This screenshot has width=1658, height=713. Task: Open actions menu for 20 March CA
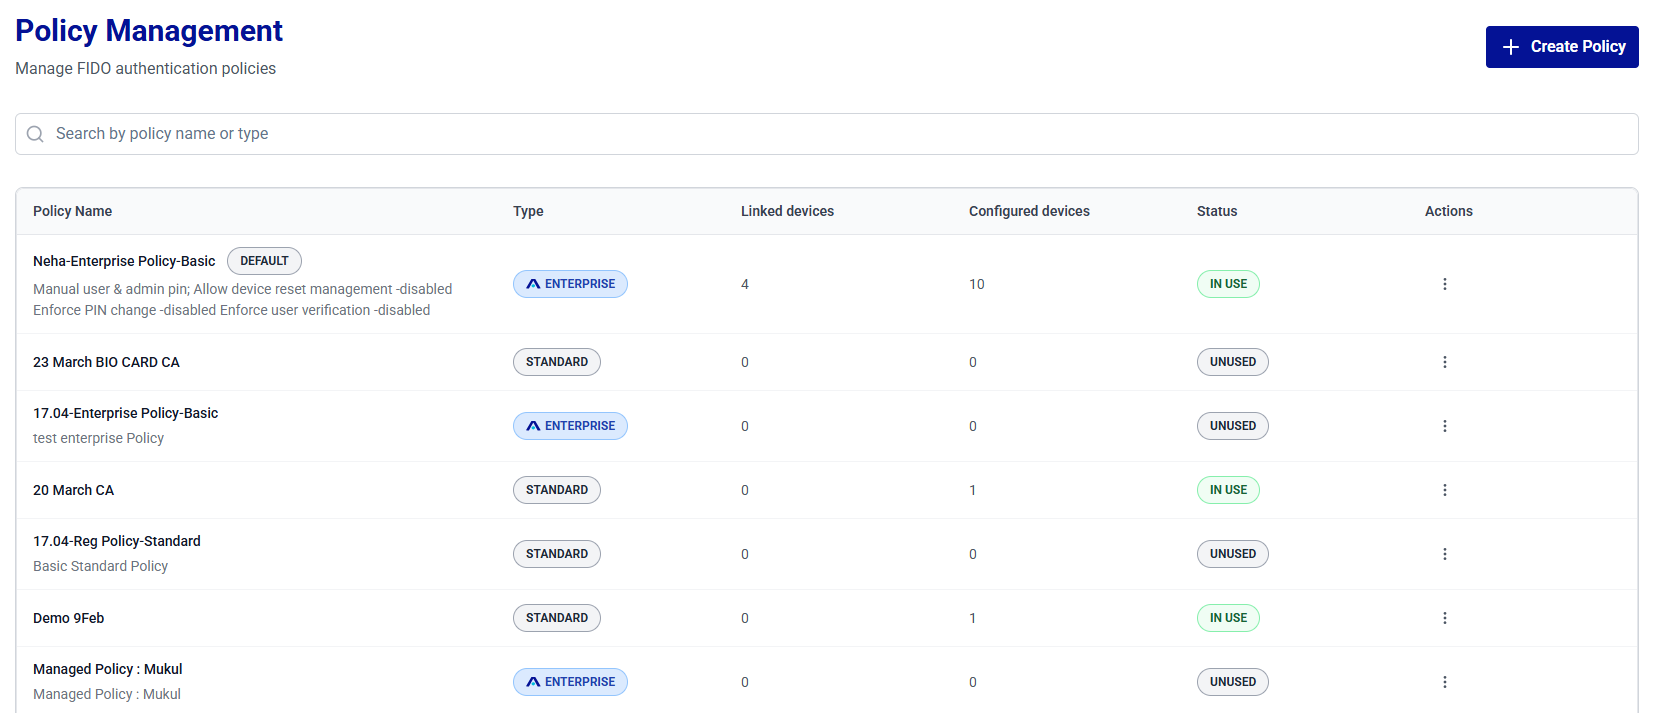point(1444,490)
